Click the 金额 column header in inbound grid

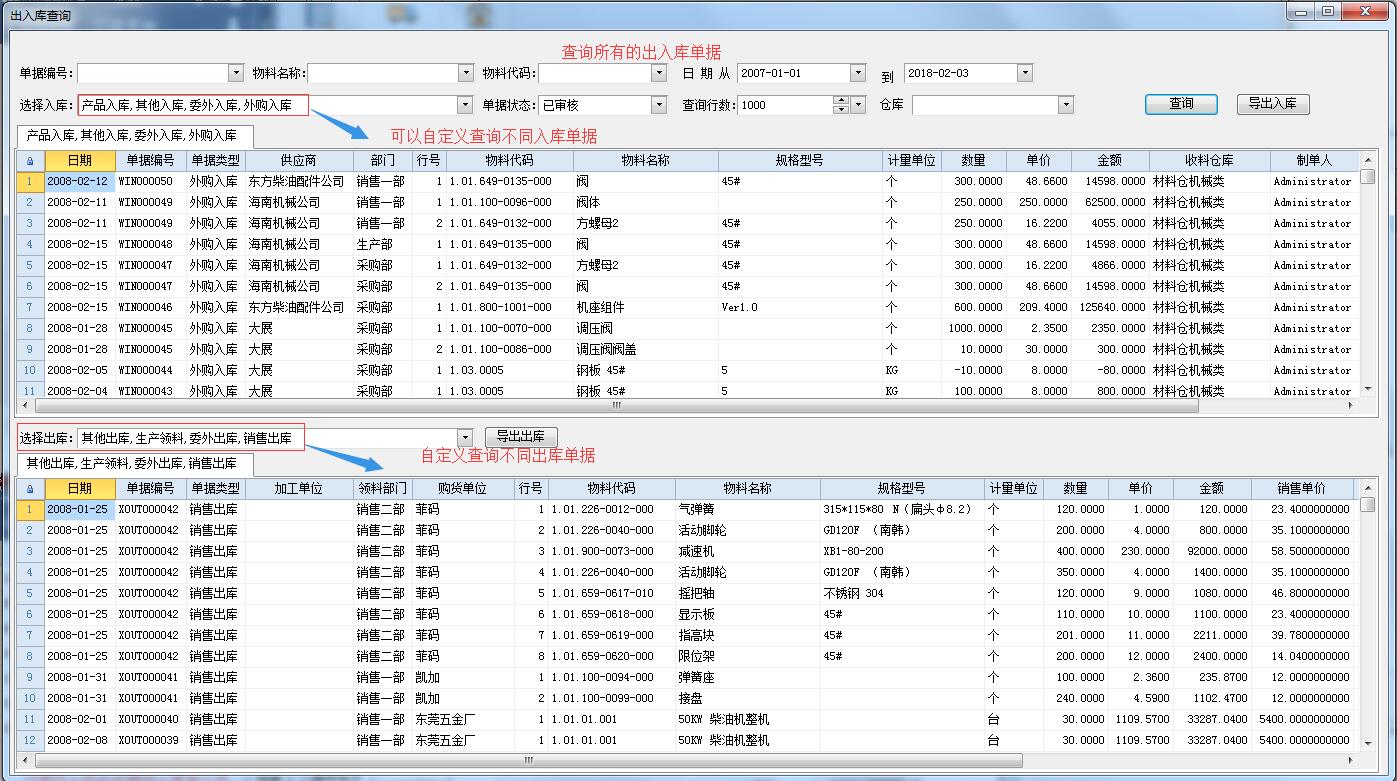tap(1109, 161)
